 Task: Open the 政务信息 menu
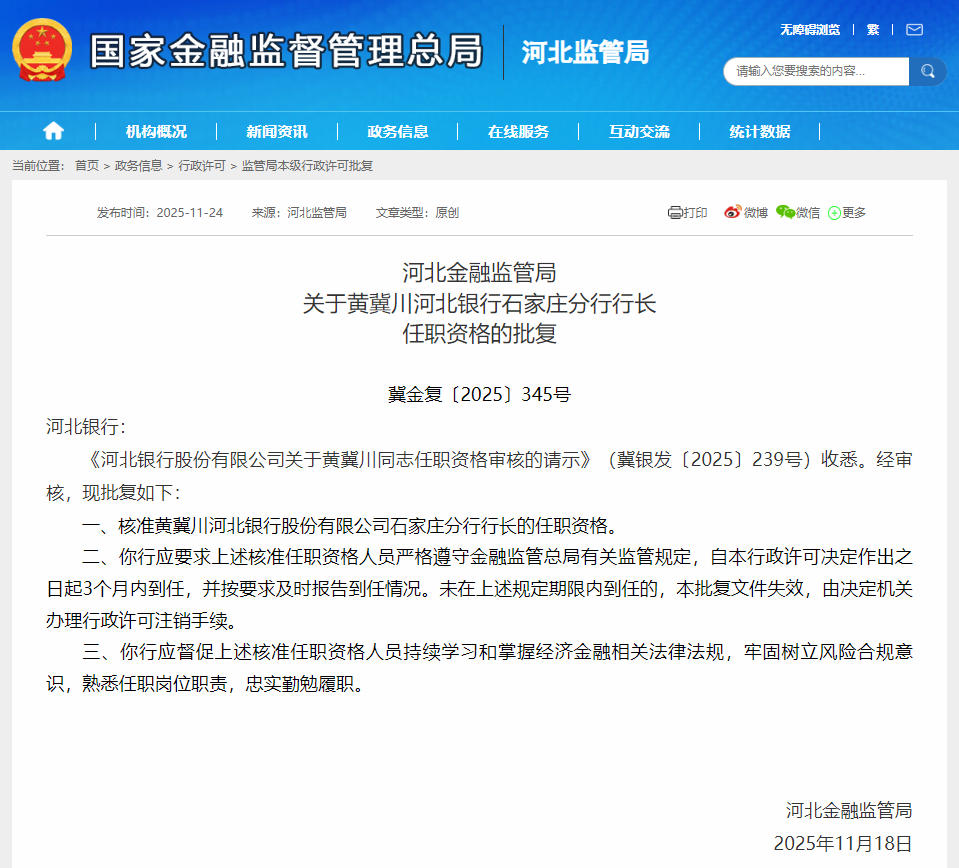pos(398,131)
